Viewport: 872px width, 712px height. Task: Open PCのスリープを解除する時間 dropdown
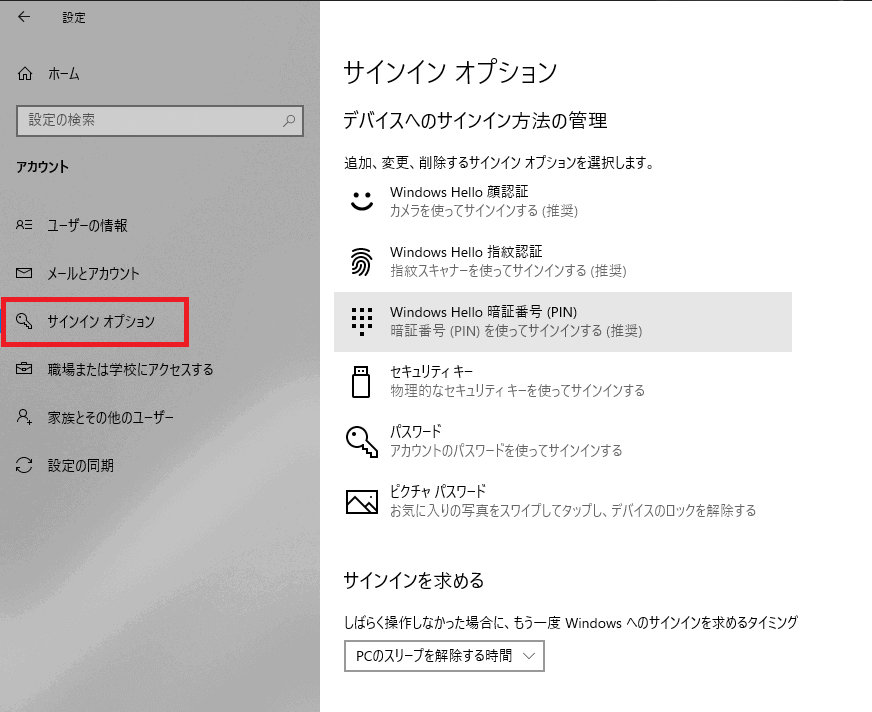pyautogui.click(x=444, y=656)
